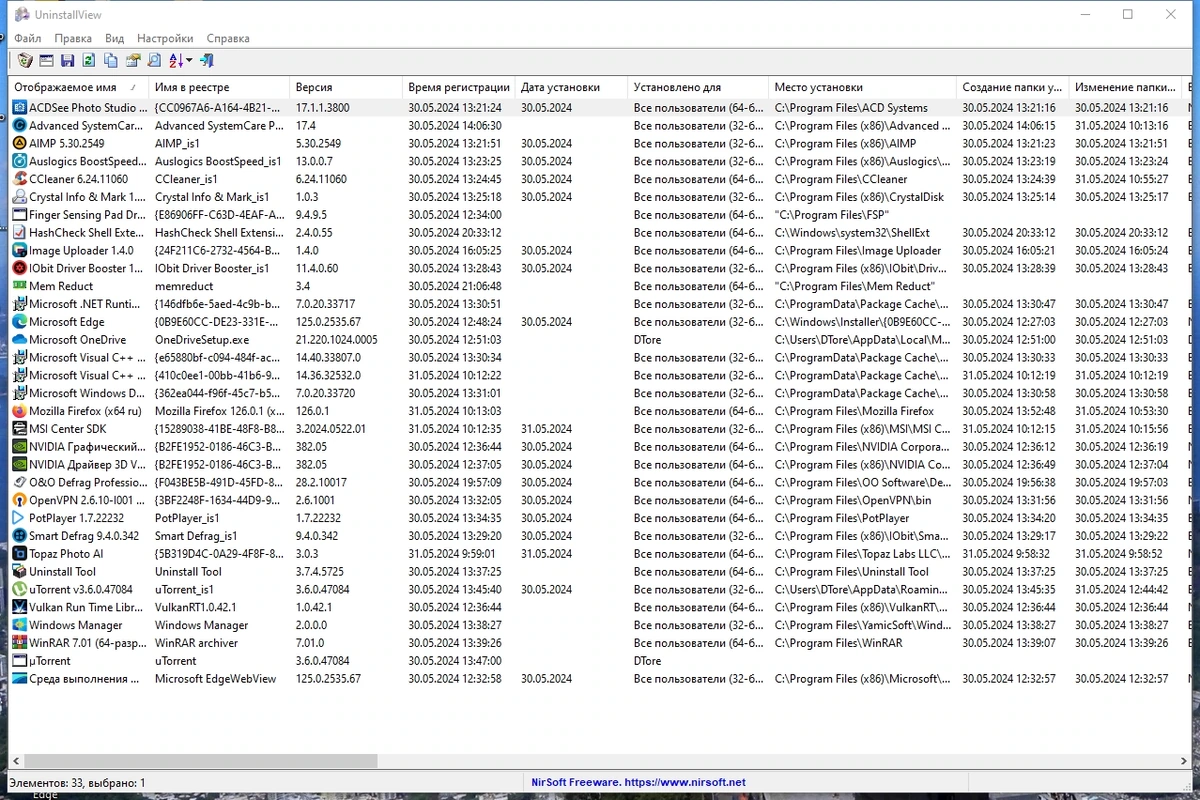Click the UninstallView title bar app icon
This screenshot has width=1200, height=800.
point(22,15)
